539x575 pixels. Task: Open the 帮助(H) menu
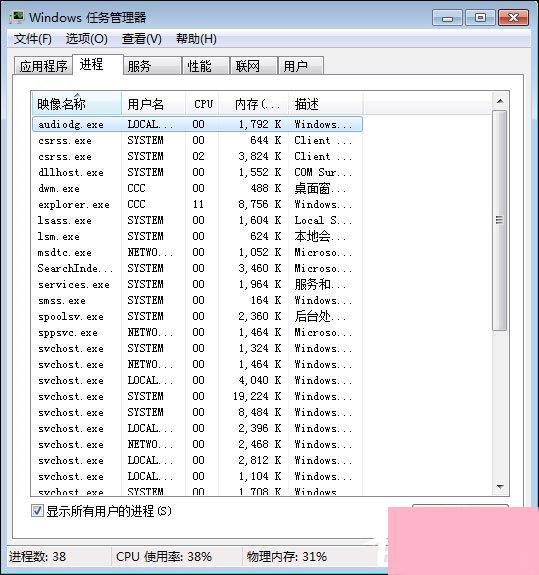pyautogui.click(x=196, y=39)
